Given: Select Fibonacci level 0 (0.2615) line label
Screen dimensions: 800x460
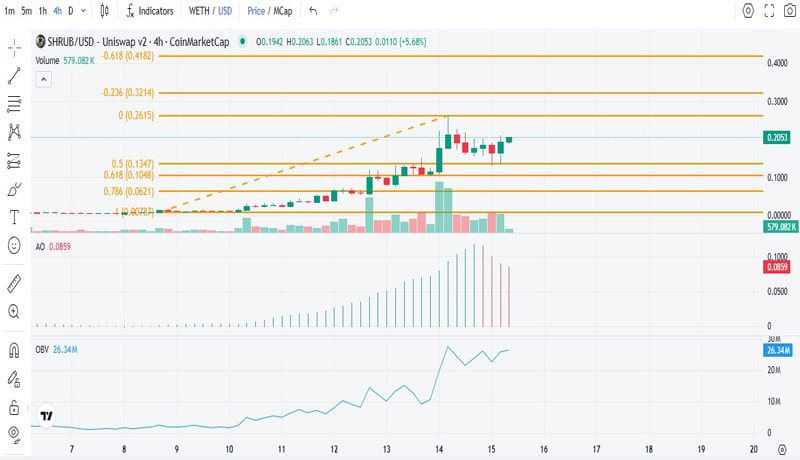Looking at the screenshot, I should (x=136, y=115).
